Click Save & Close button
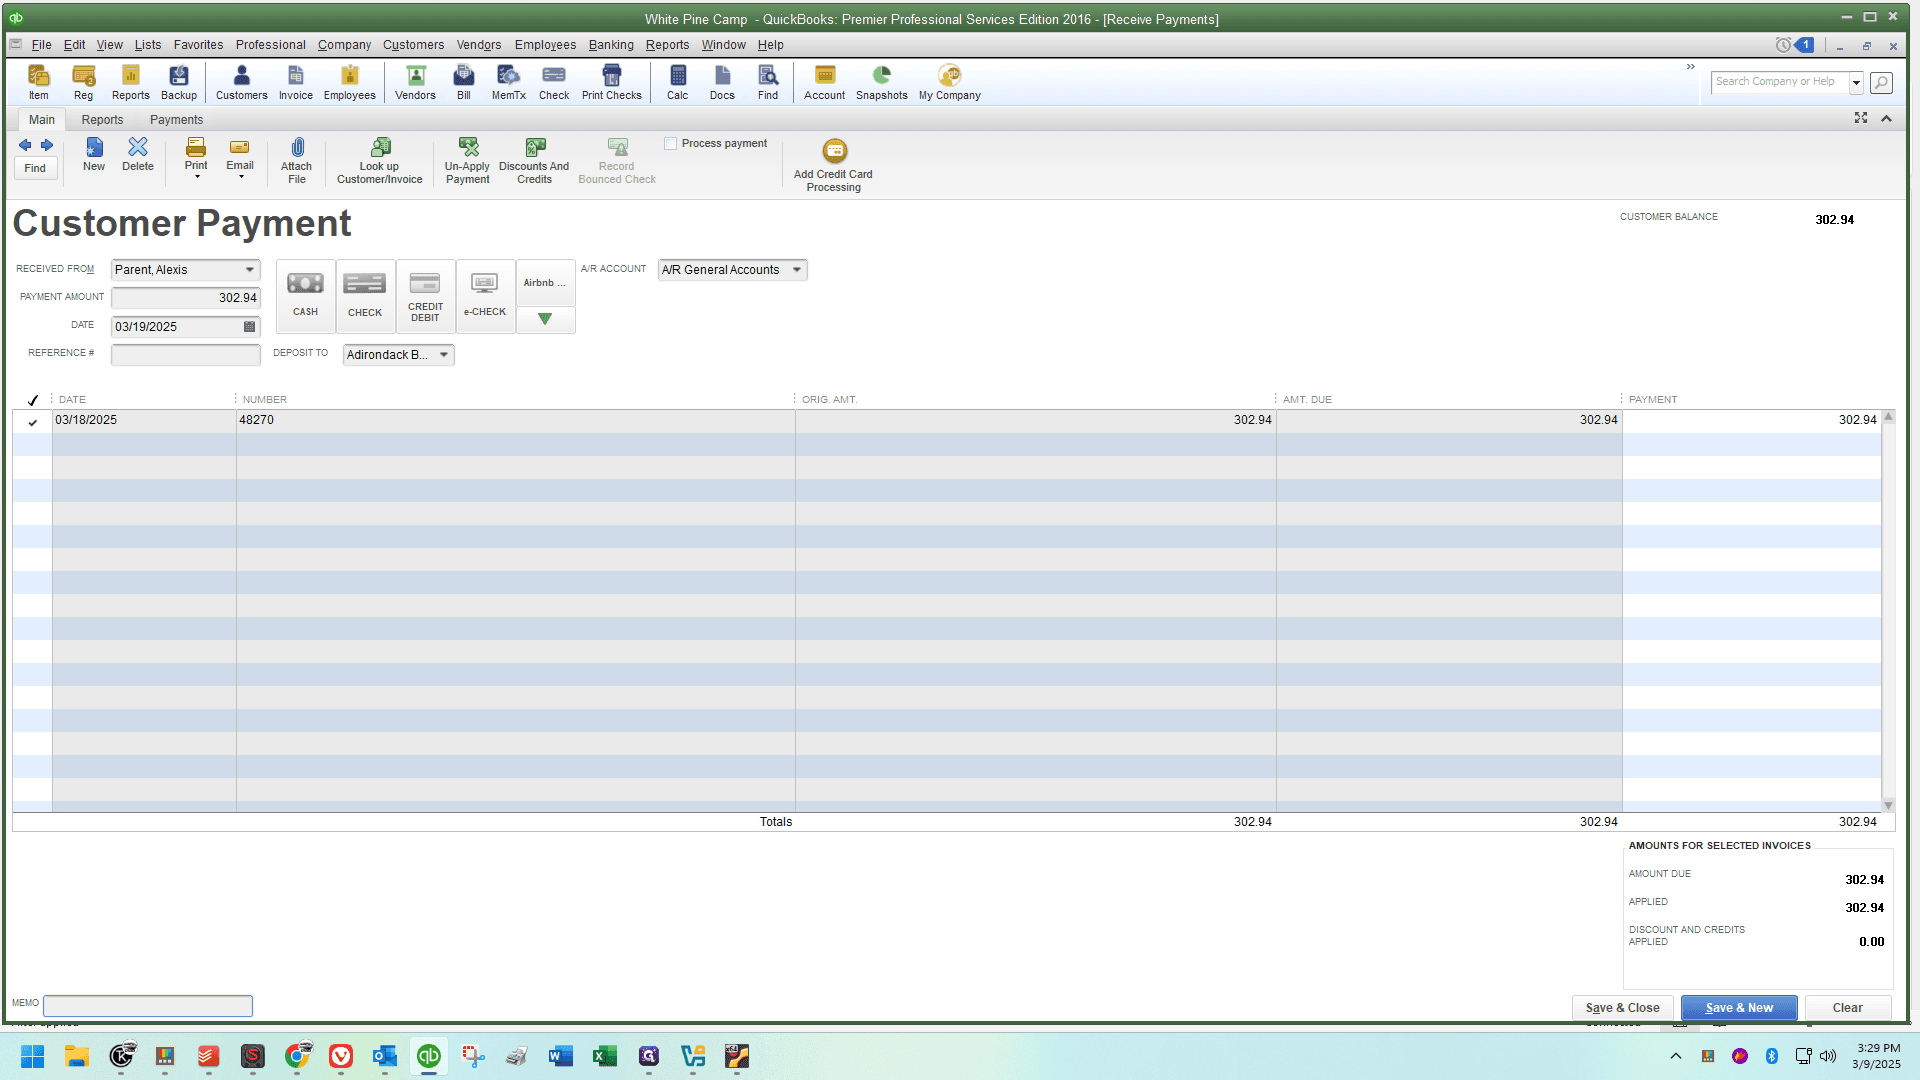The image size is (1920, 1080). (1622, 1008)
